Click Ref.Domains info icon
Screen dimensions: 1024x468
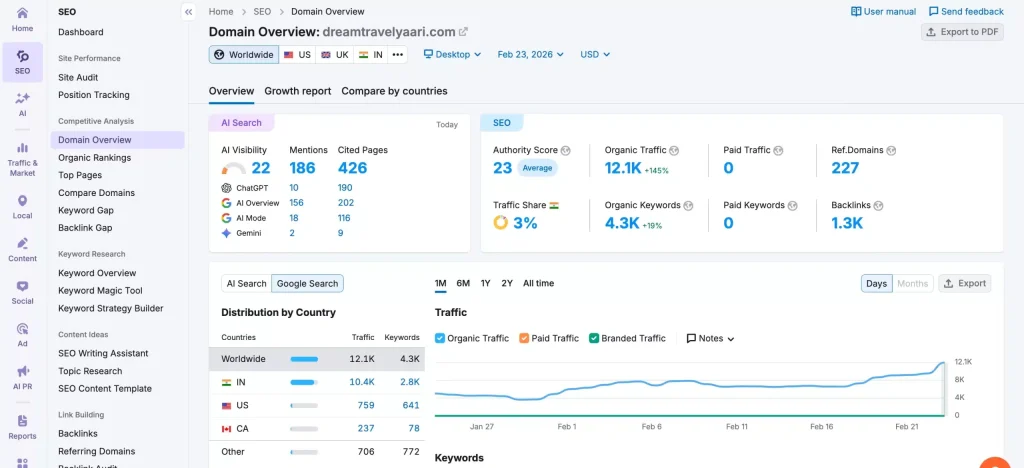(891, 150)
